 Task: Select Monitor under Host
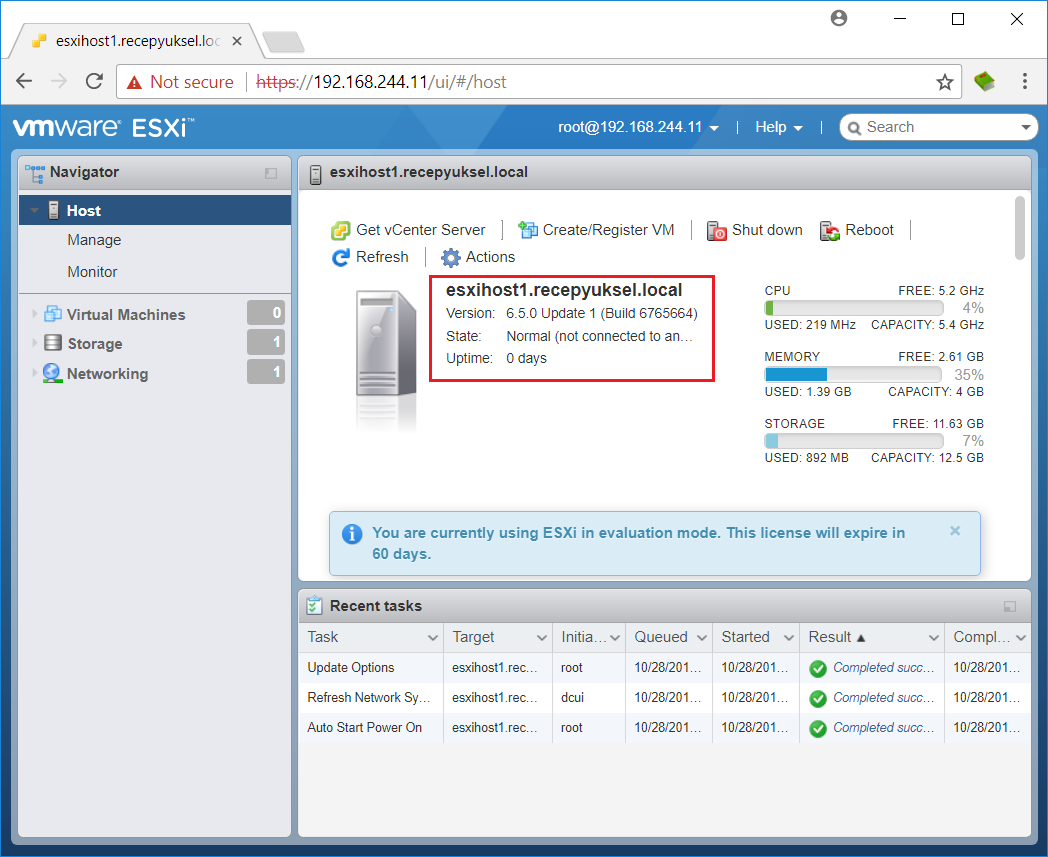pos(92,272)
